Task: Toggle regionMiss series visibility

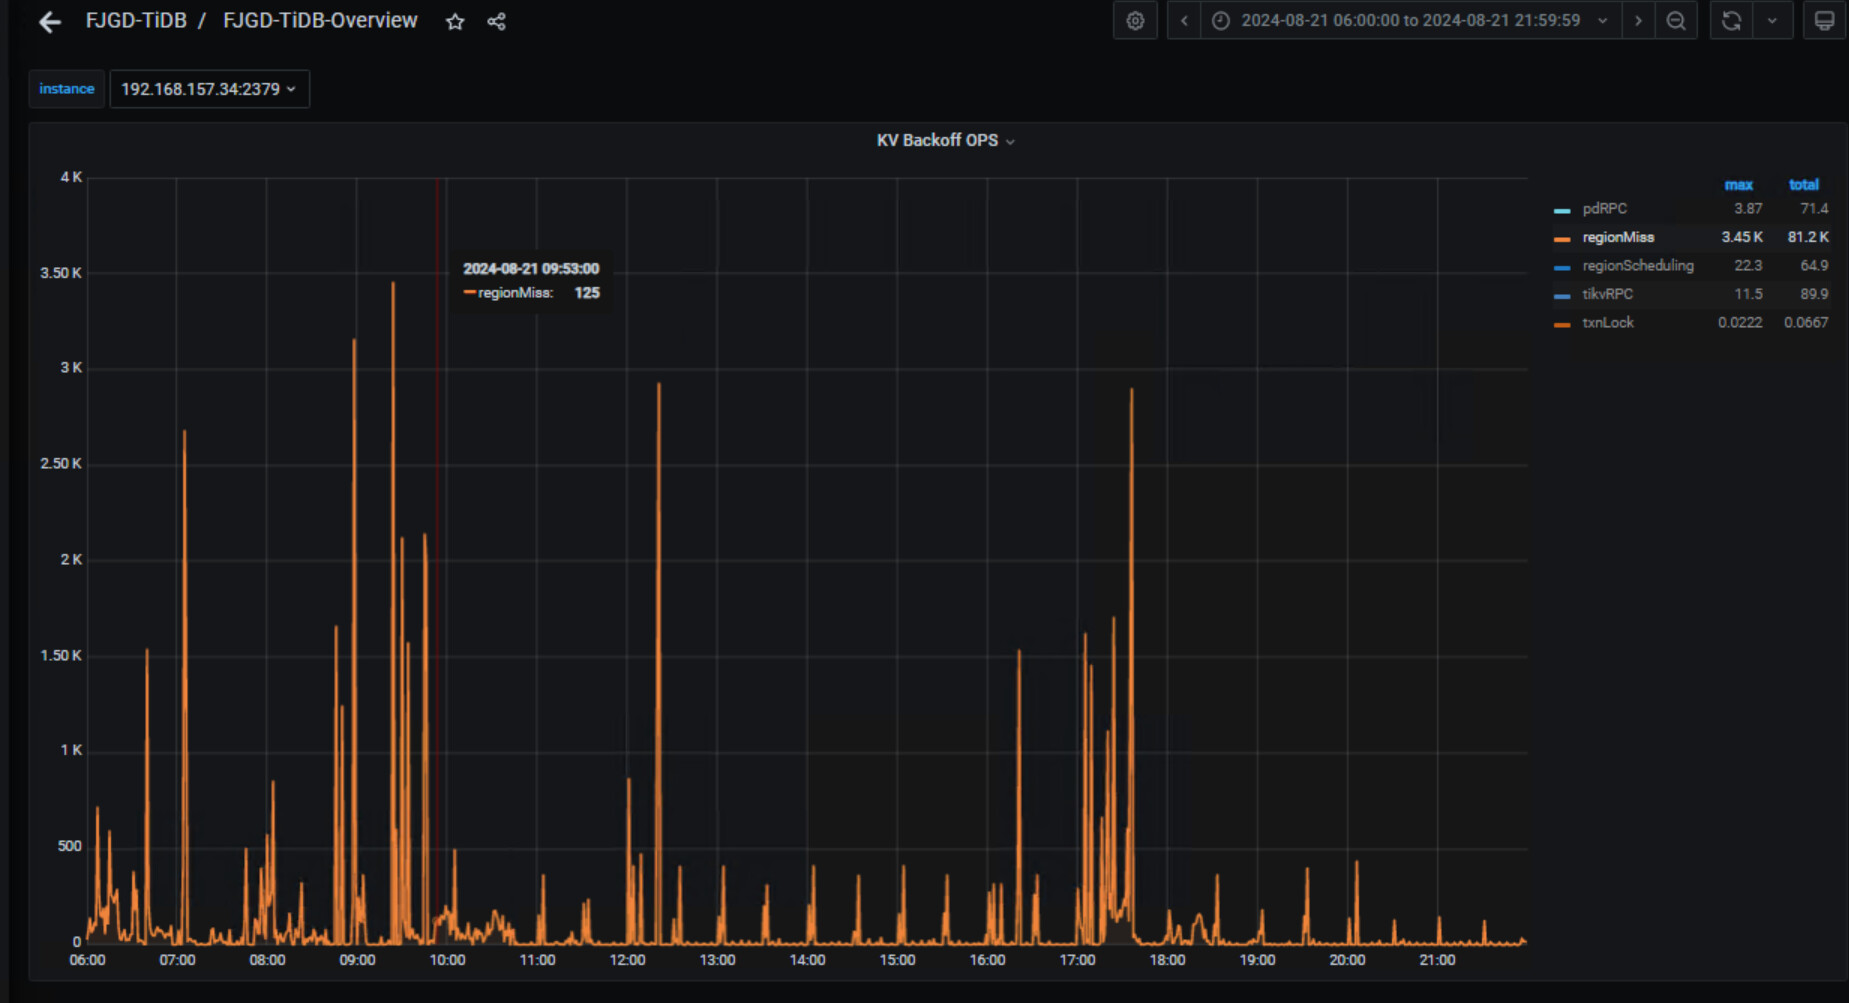Action: point(1617,237)
